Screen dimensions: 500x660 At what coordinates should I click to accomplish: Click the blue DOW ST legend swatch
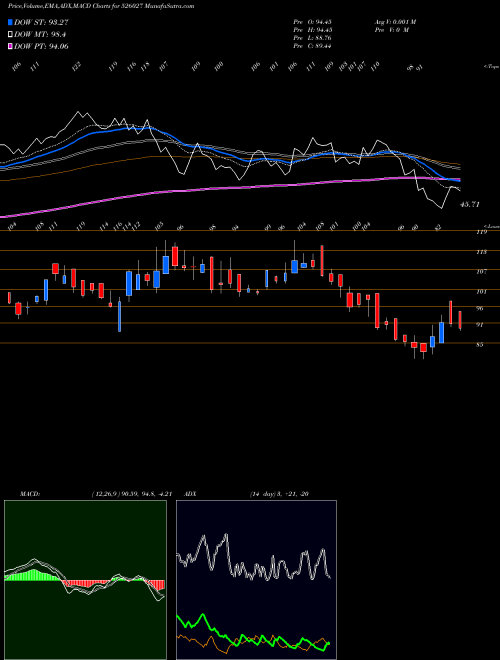coord(10,22)
